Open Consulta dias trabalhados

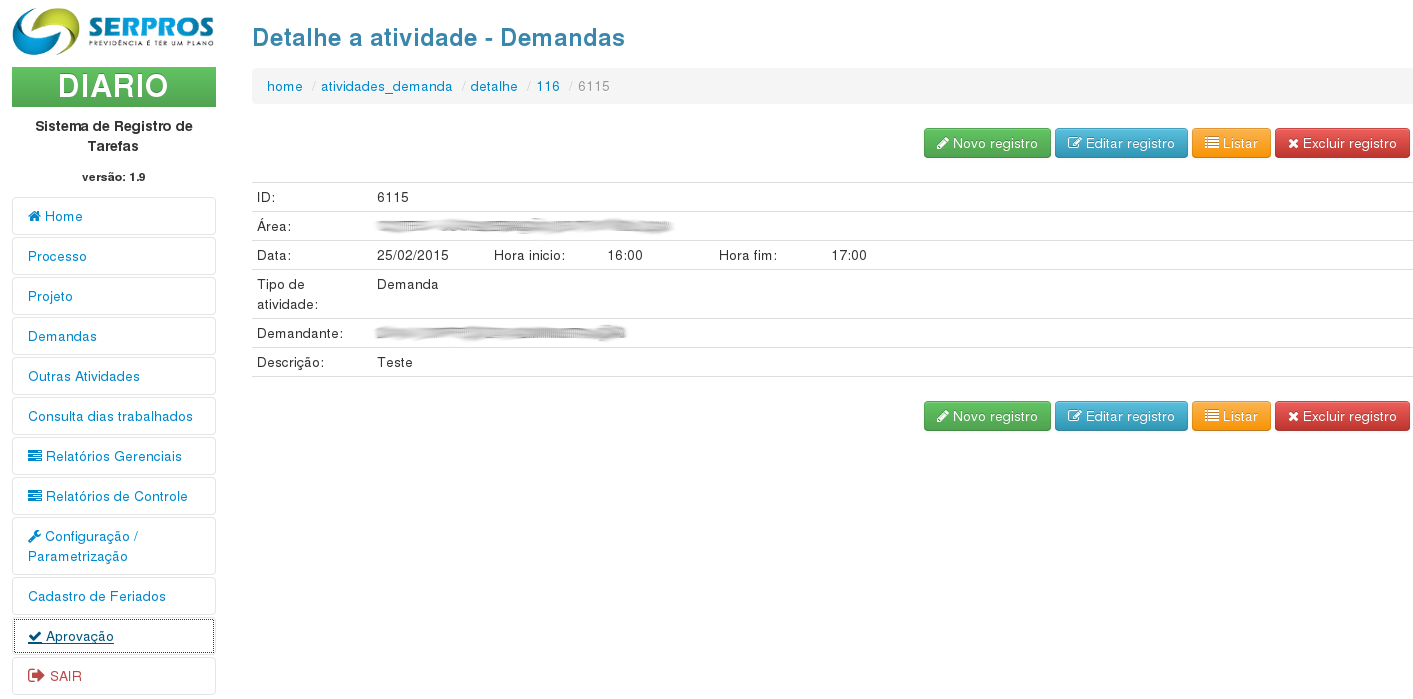110,416
